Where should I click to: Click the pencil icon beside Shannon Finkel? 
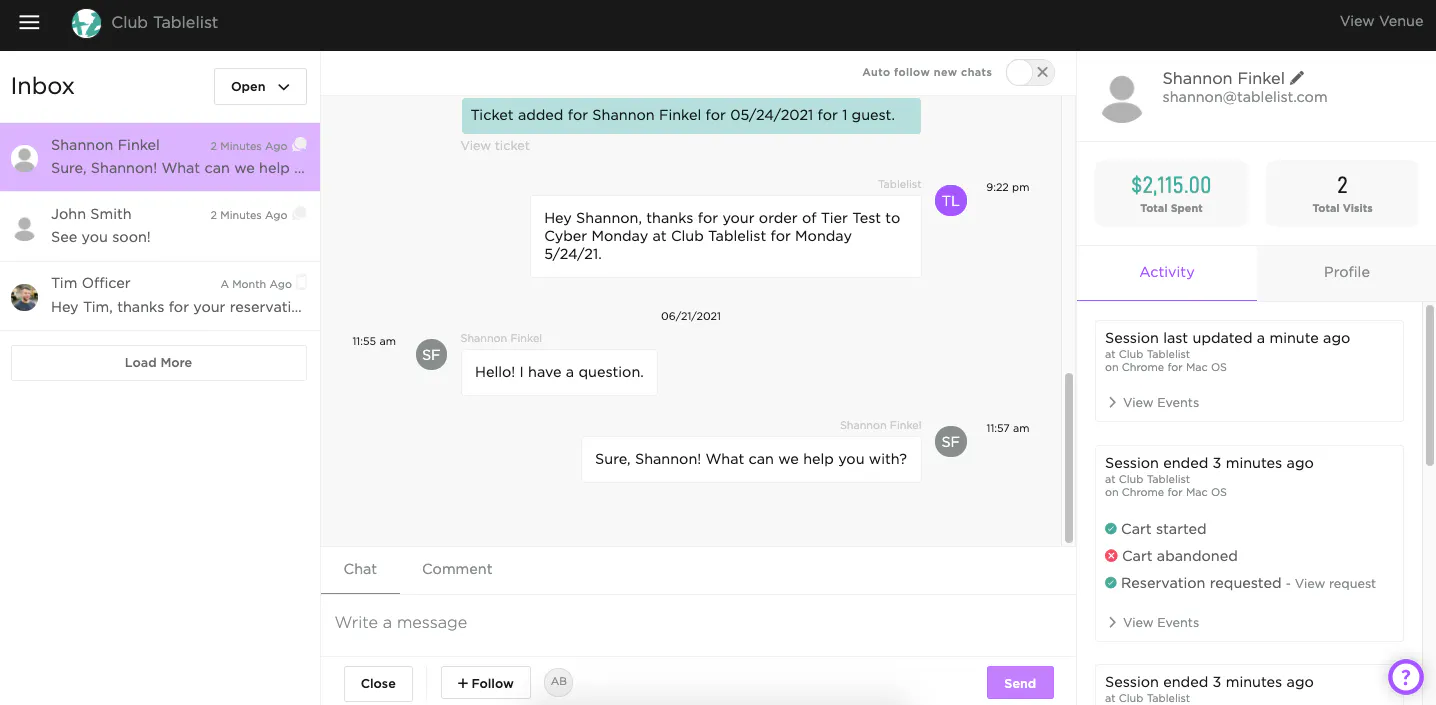point(1297,78)
